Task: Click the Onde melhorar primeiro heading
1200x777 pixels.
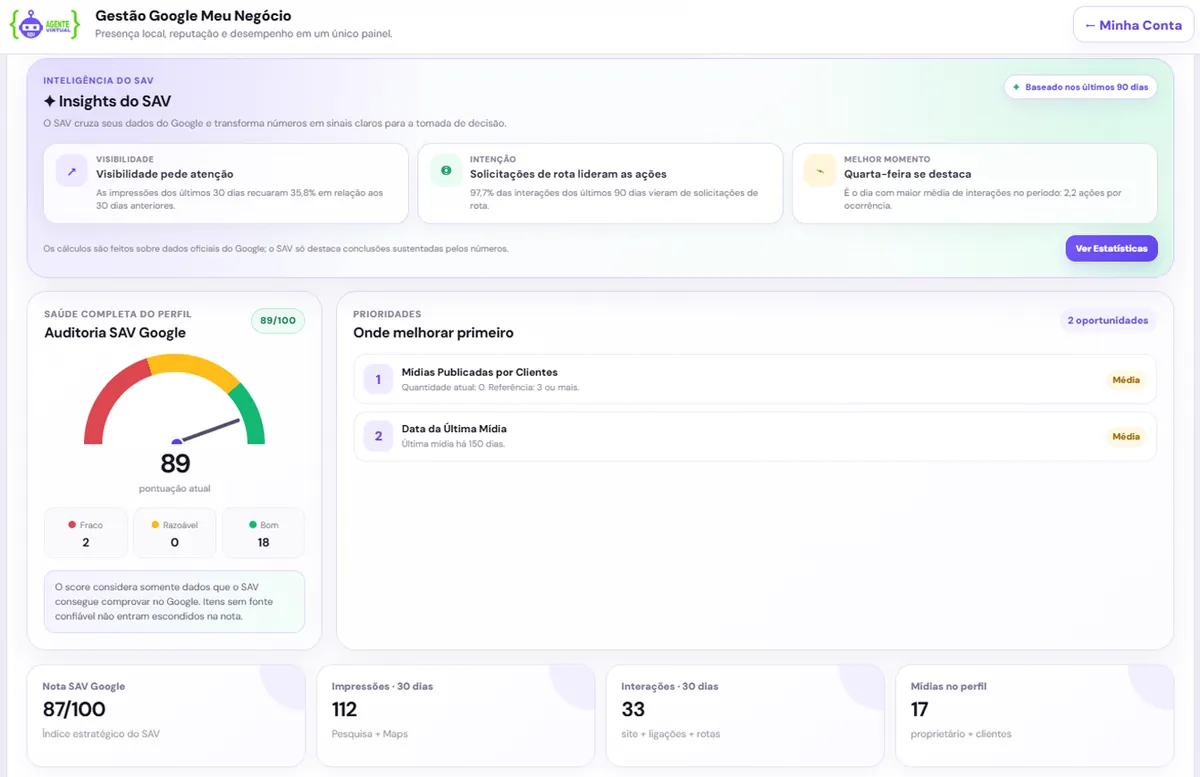Action: (x=433, y=333)
